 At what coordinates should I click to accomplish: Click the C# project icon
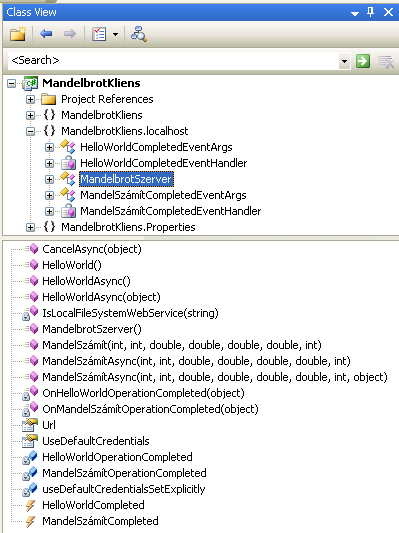(30, 83)
